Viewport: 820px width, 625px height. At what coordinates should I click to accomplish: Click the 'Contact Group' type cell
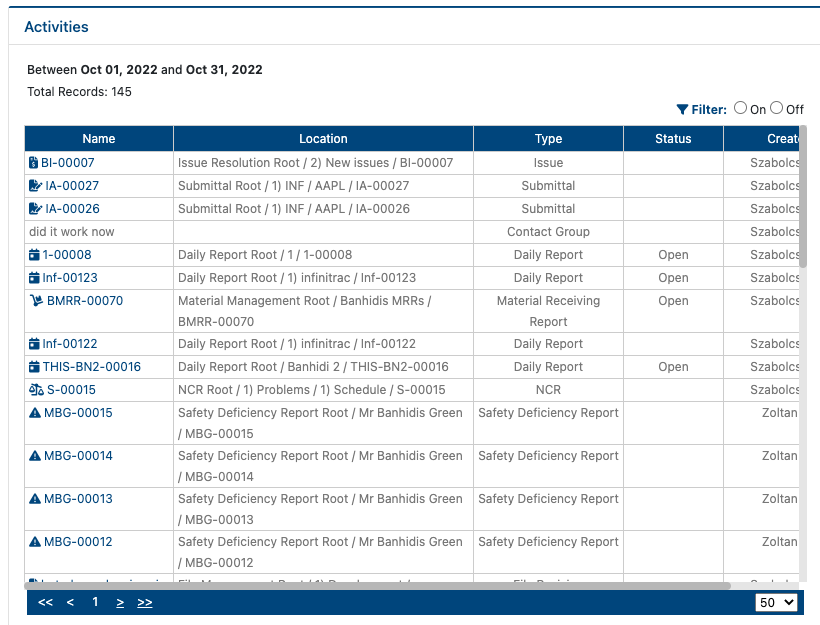pos(548,232)
